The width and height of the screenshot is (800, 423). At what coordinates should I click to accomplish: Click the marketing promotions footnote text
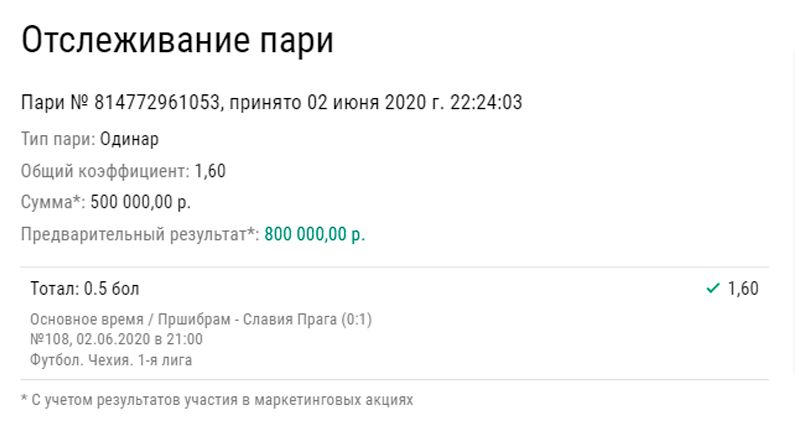point(217,400)
